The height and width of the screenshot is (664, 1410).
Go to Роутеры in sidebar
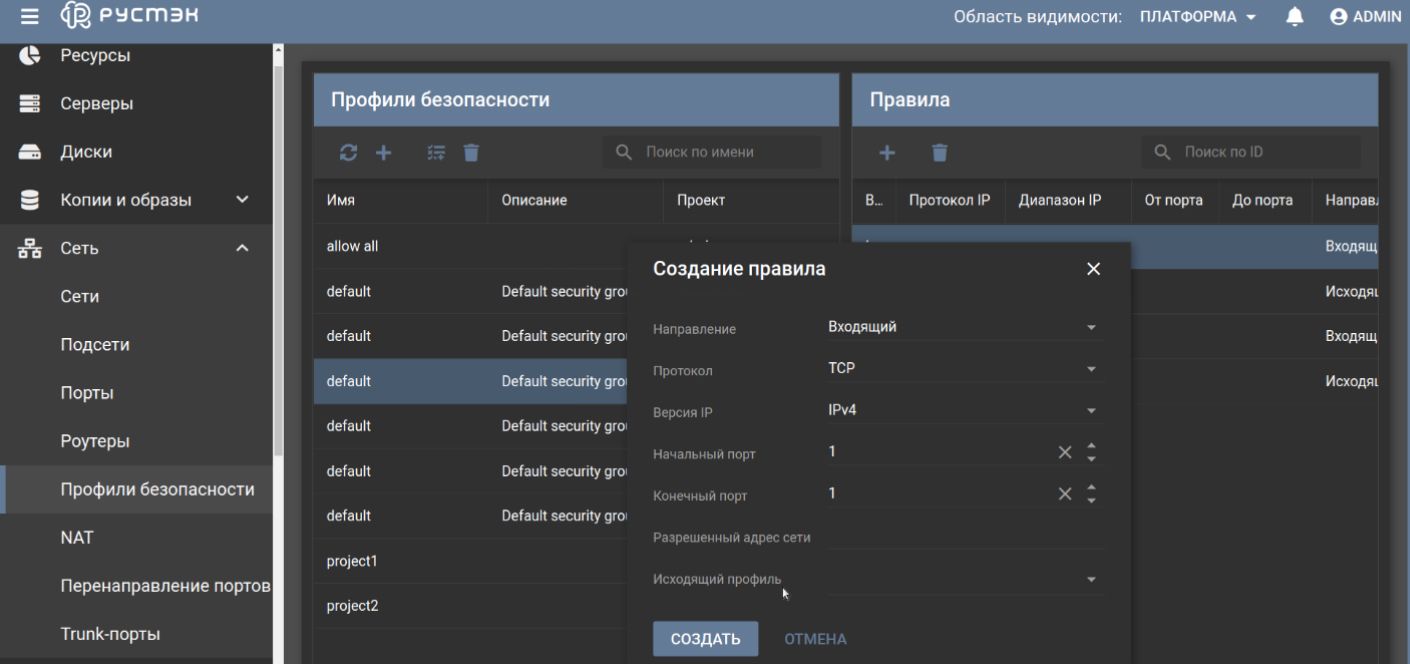(x=95, y=441)
